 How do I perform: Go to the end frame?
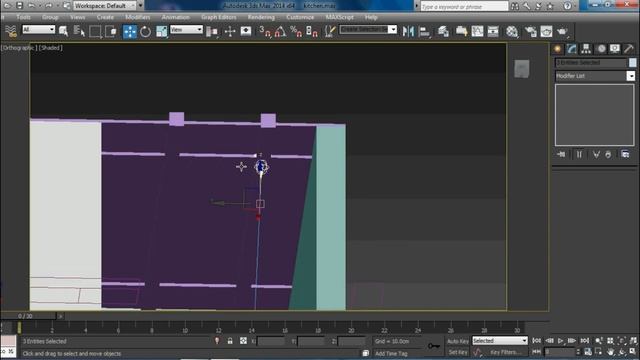point(584,340)
